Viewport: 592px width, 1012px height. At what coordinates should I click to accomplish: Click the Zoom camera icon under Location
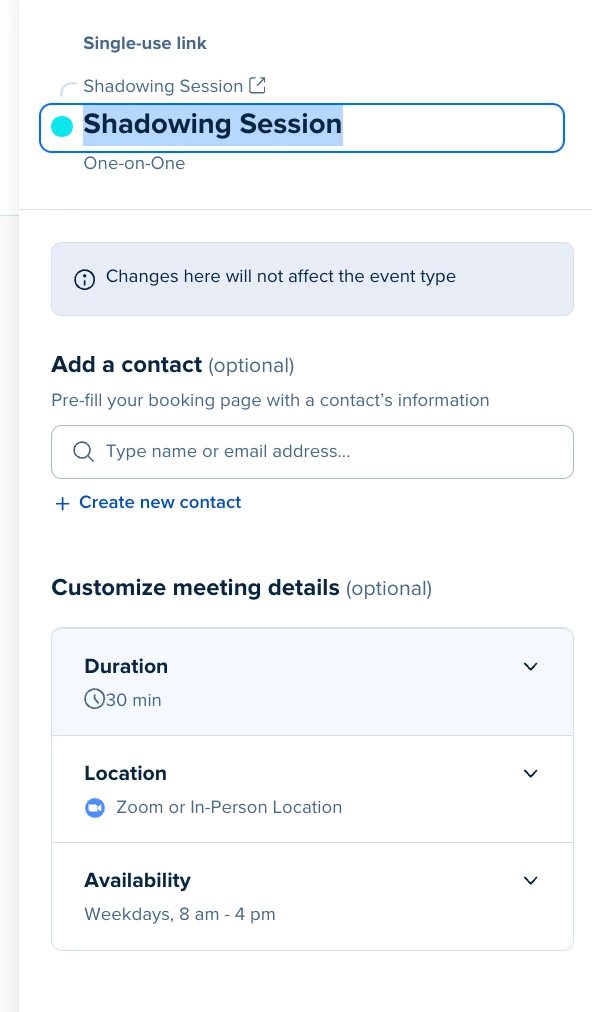[95, 807]
